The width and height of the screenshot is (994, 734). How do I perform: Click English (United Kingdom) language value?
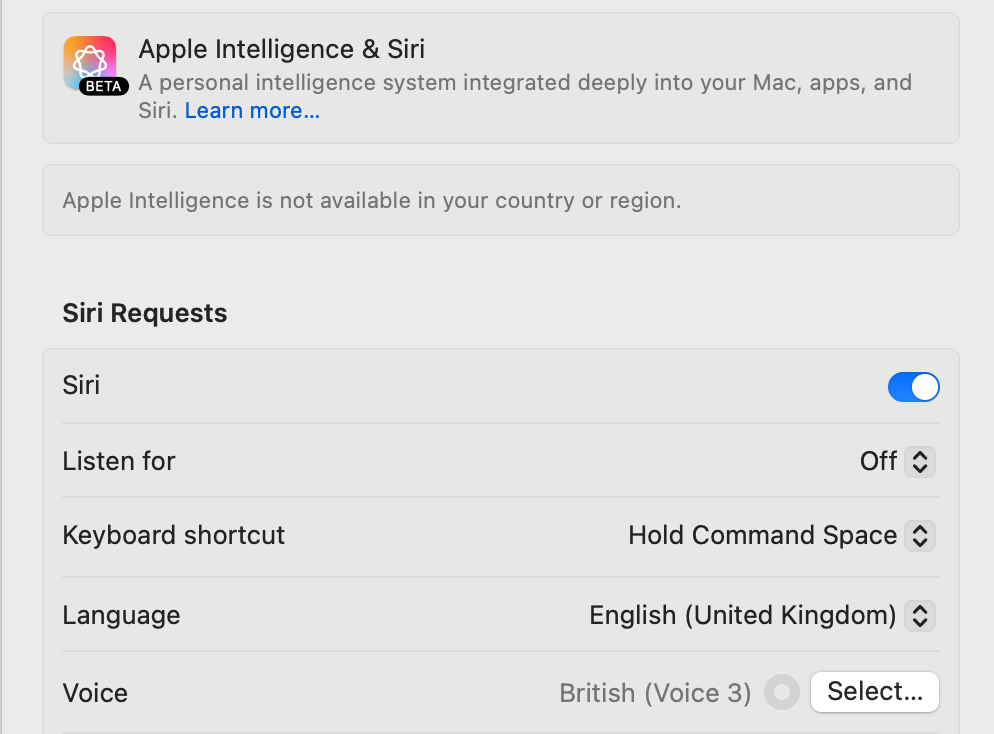pos(742,615)
